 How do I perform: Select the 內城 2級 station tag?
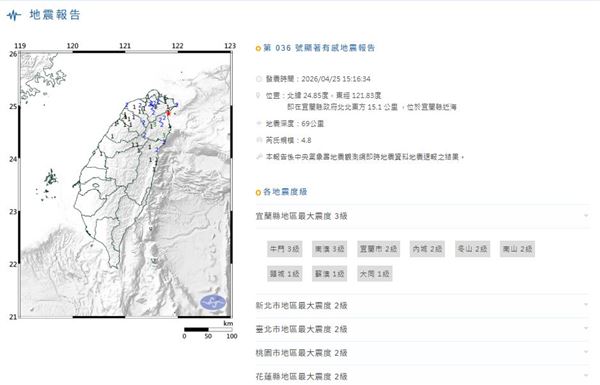(x=427, y=249)
